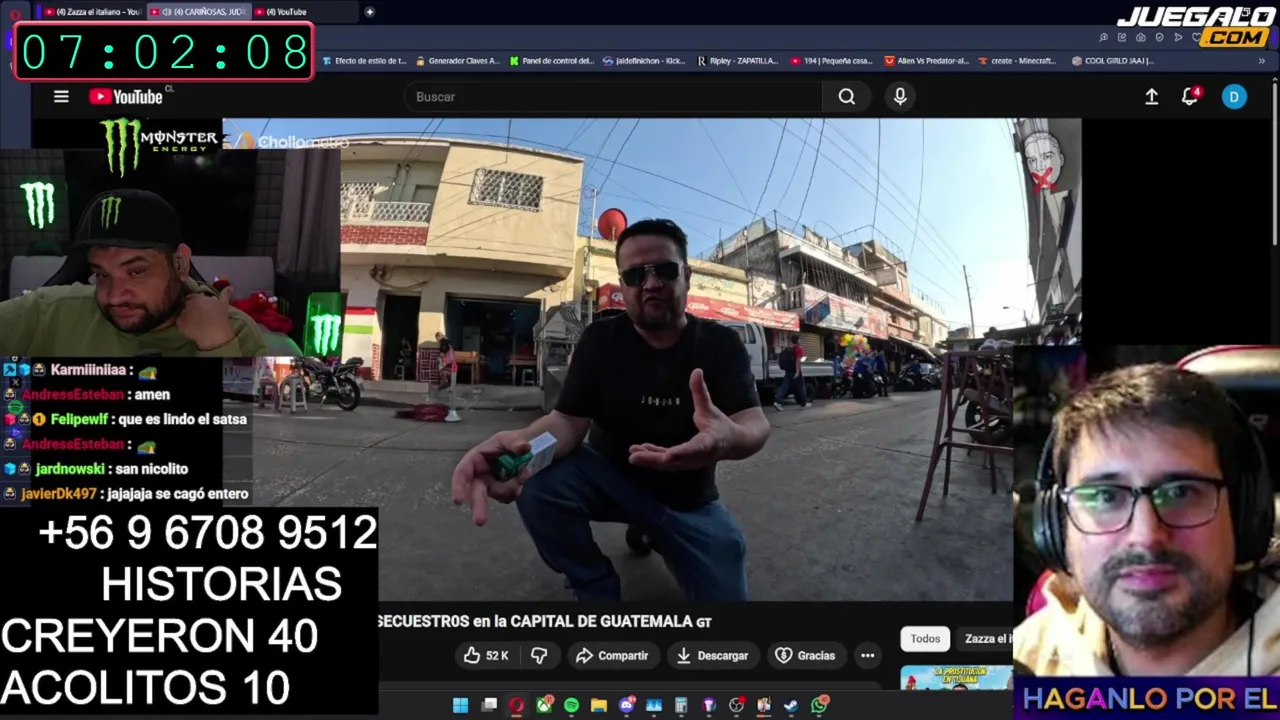The height and width of the screenshot is (720, 1280).
Task: Start voice search with the microphone
Action: coord(900,97)
